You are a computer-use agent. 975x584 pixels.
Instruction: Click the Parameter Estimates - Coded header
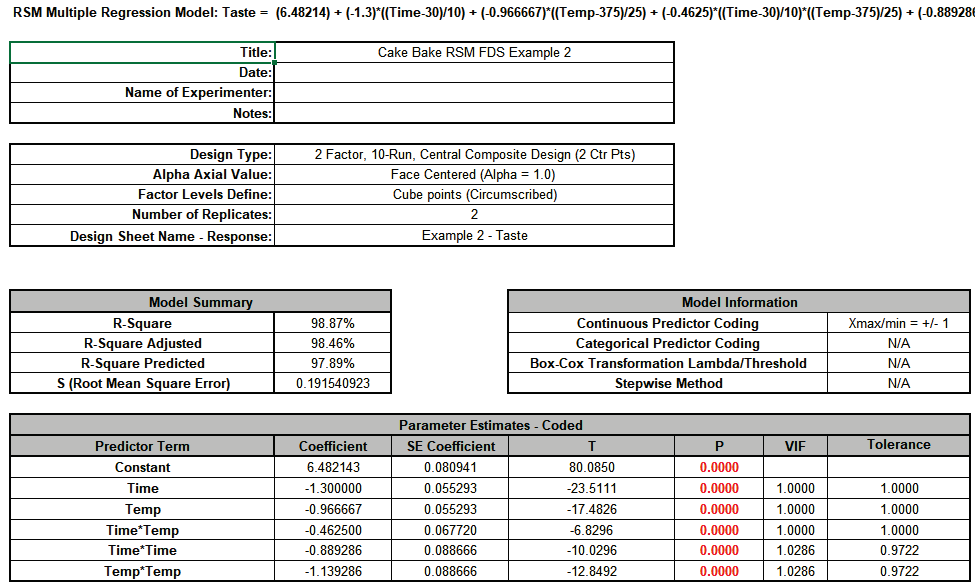pyautogui.click(x=488, y=425)
